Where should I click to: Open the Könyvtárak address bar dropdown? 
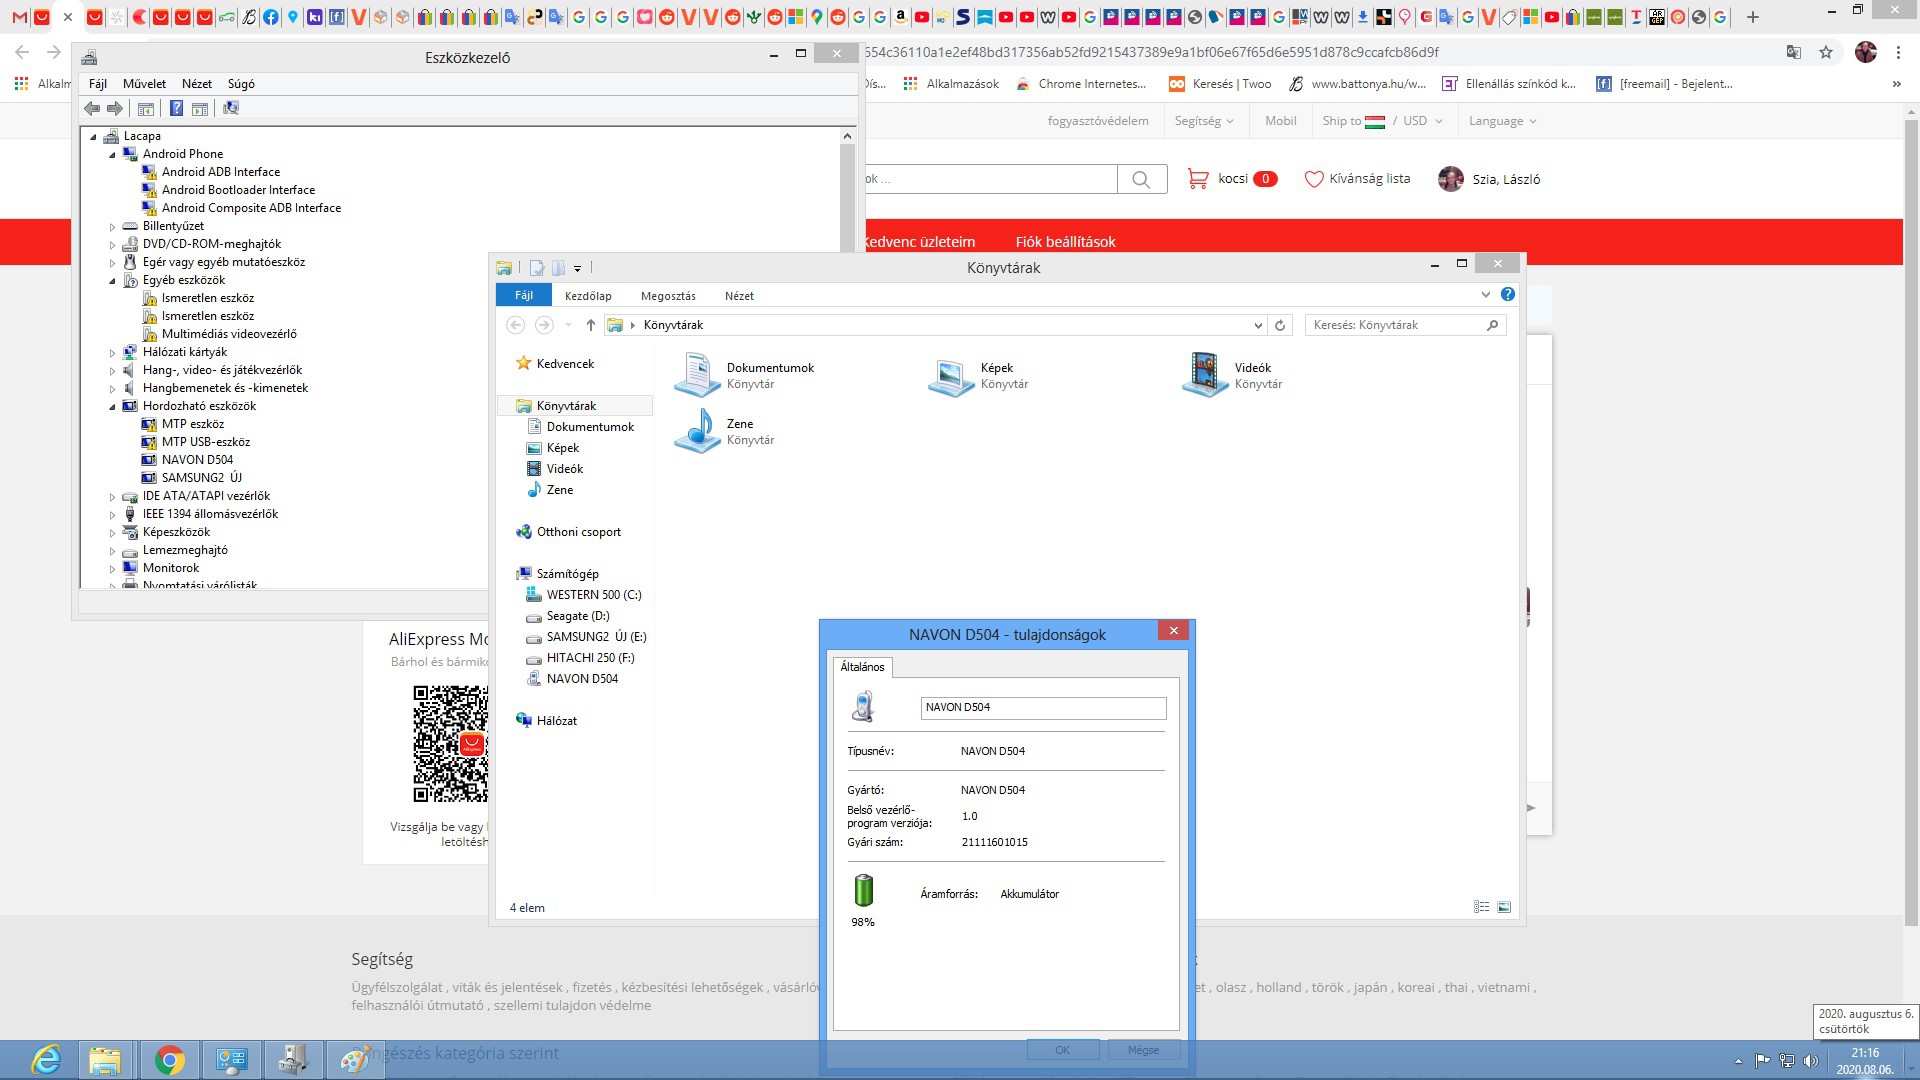pyautogui.click(x=1258, y=325)
